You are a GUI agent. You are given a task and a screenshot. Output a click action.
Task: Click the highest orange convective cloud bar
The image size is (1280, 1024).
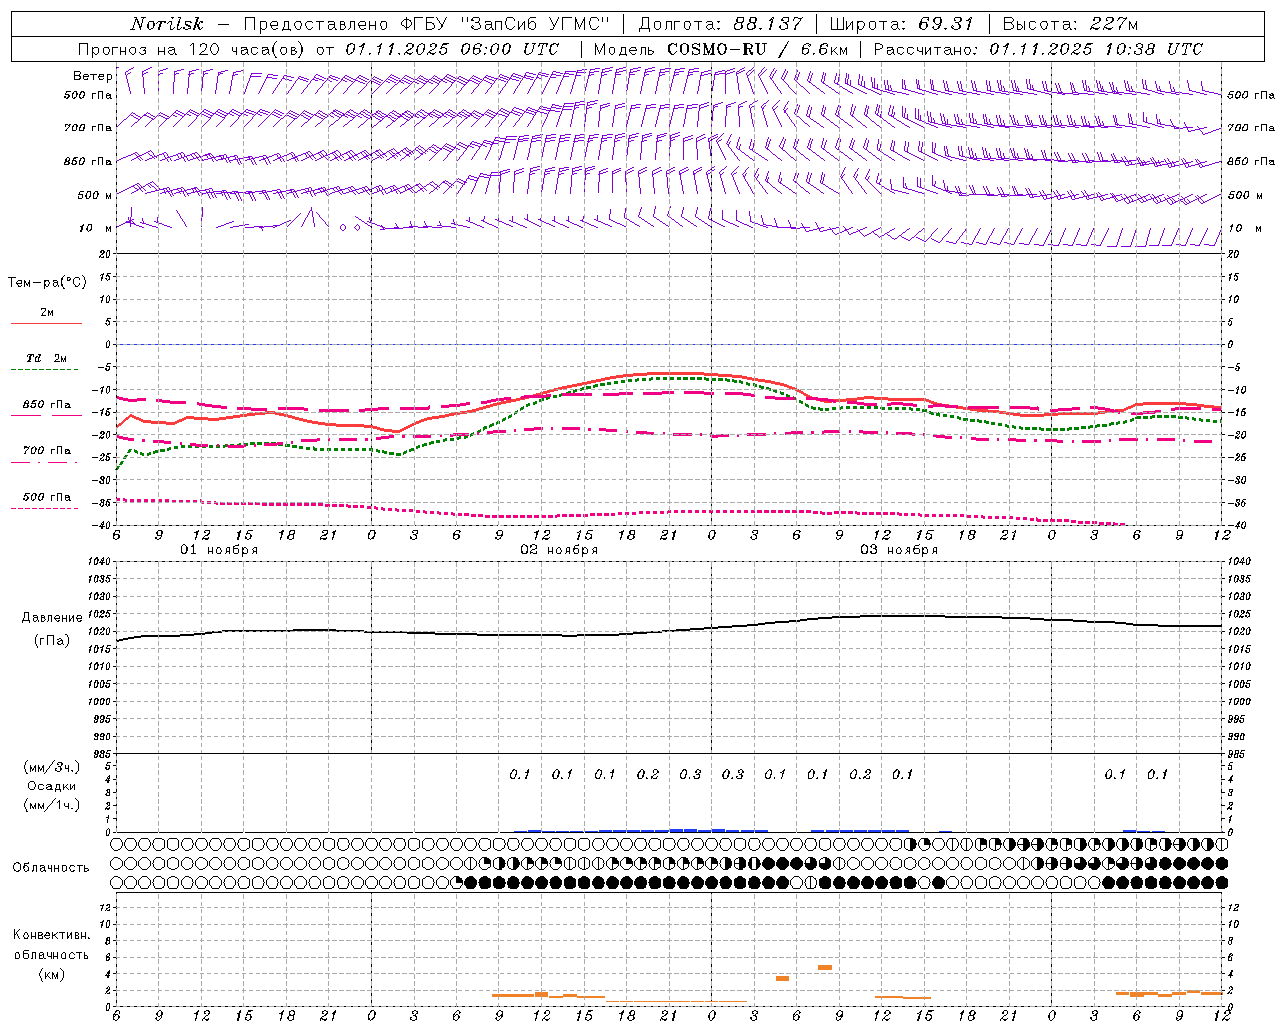pos(825,967)
